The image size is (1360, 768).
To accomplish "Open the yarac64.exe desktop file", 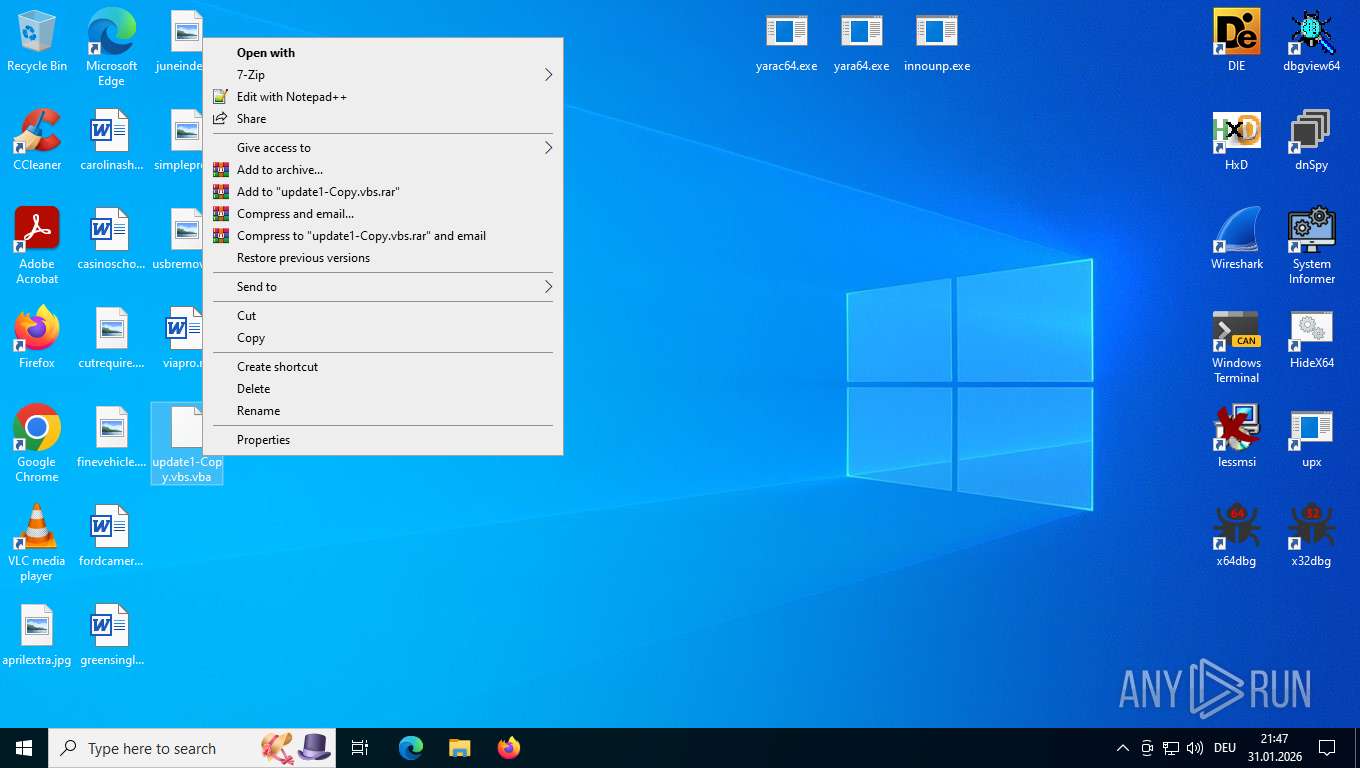I will 786,41.
